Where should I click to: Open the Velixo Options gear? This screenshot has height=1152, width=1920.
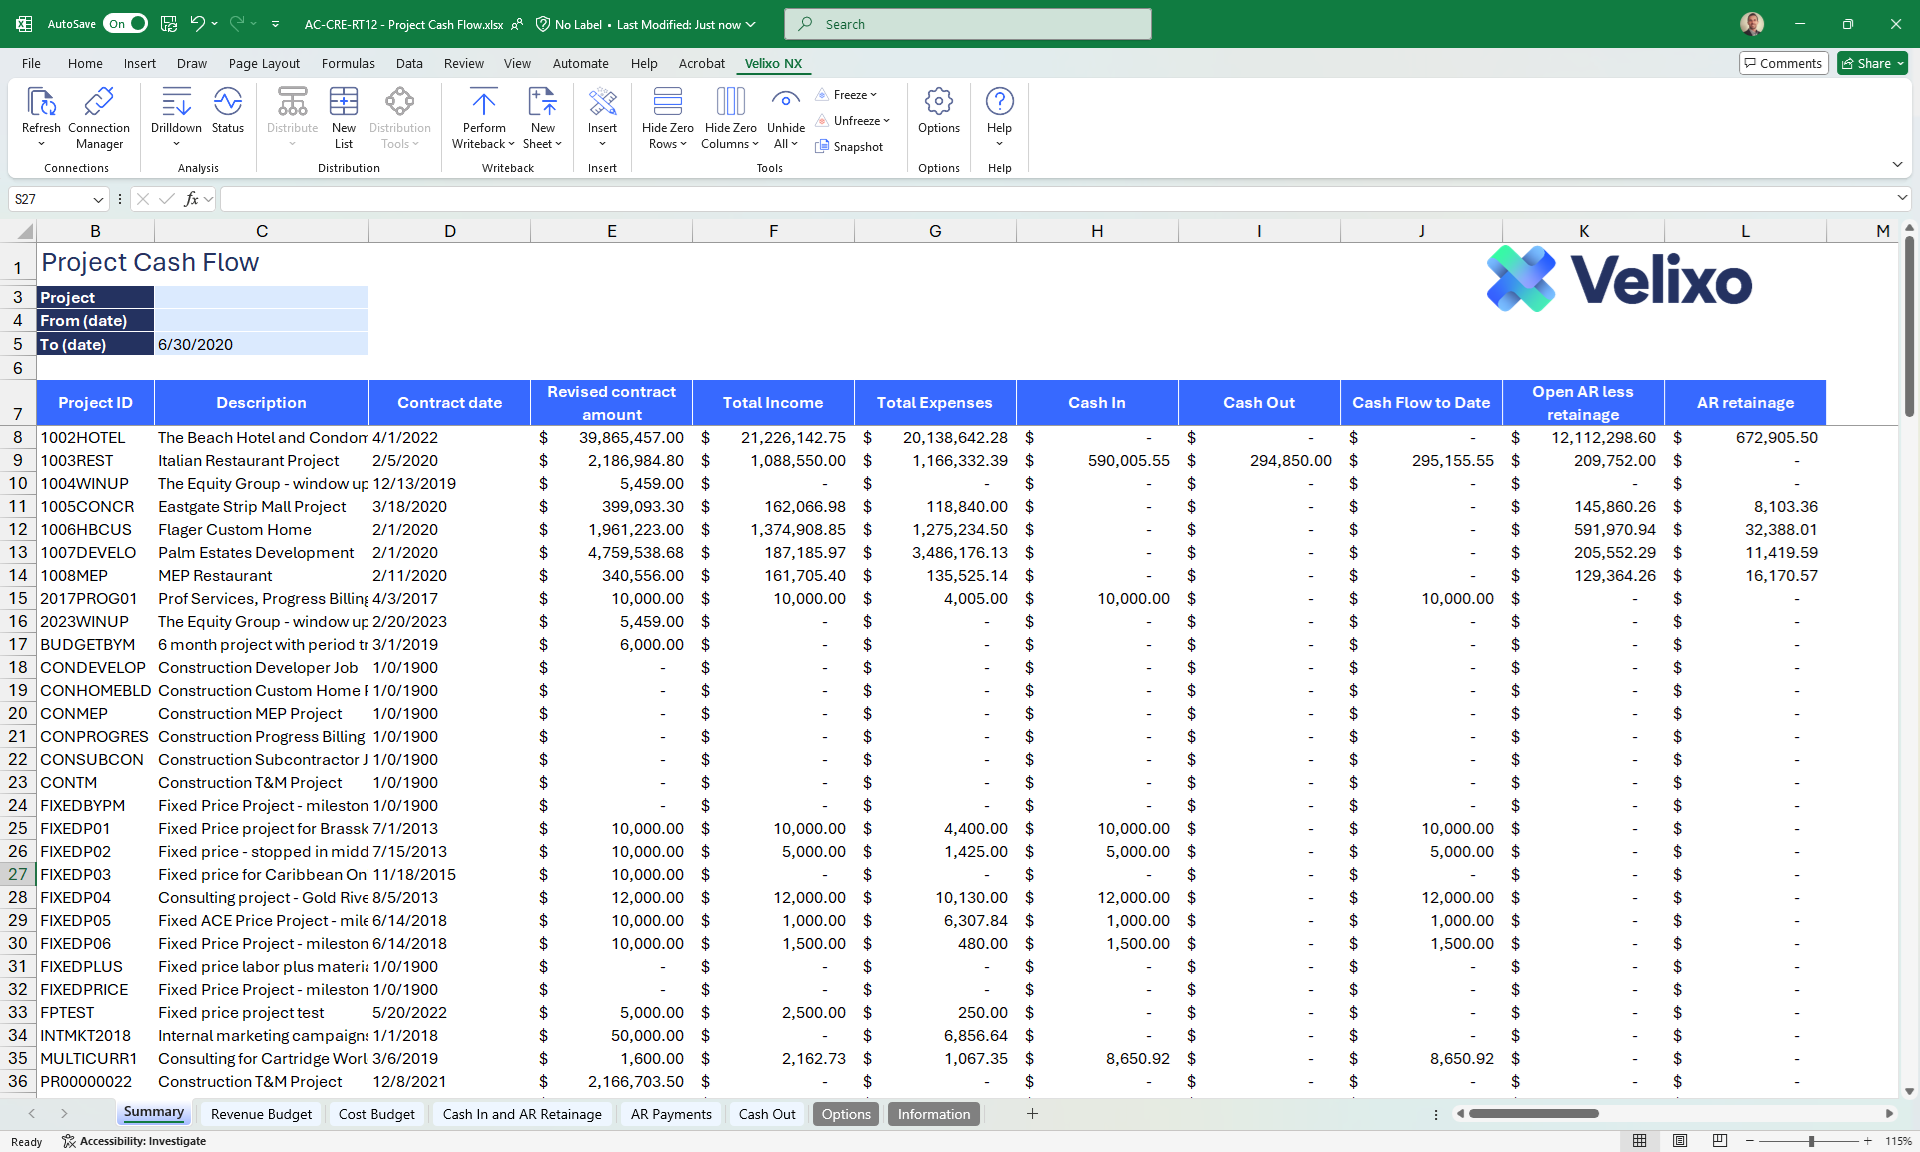[x=938, y=103]
